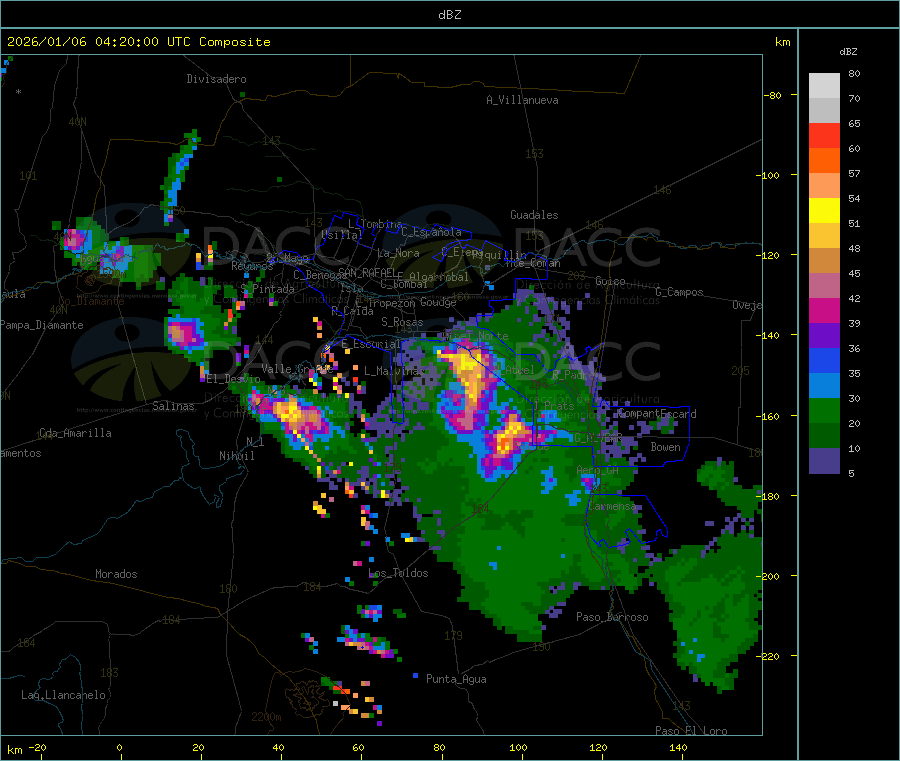Click the Goudge place label
Viewport: 900px width, 761px height.
coord(438,302)
